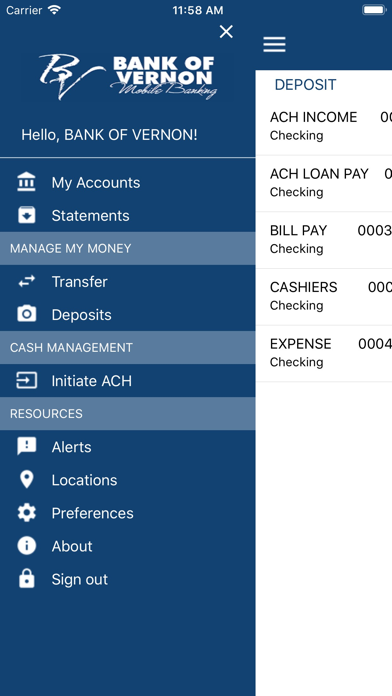Click the Alerts speech bubble icon
392x696 pixels.
point(27,447)
